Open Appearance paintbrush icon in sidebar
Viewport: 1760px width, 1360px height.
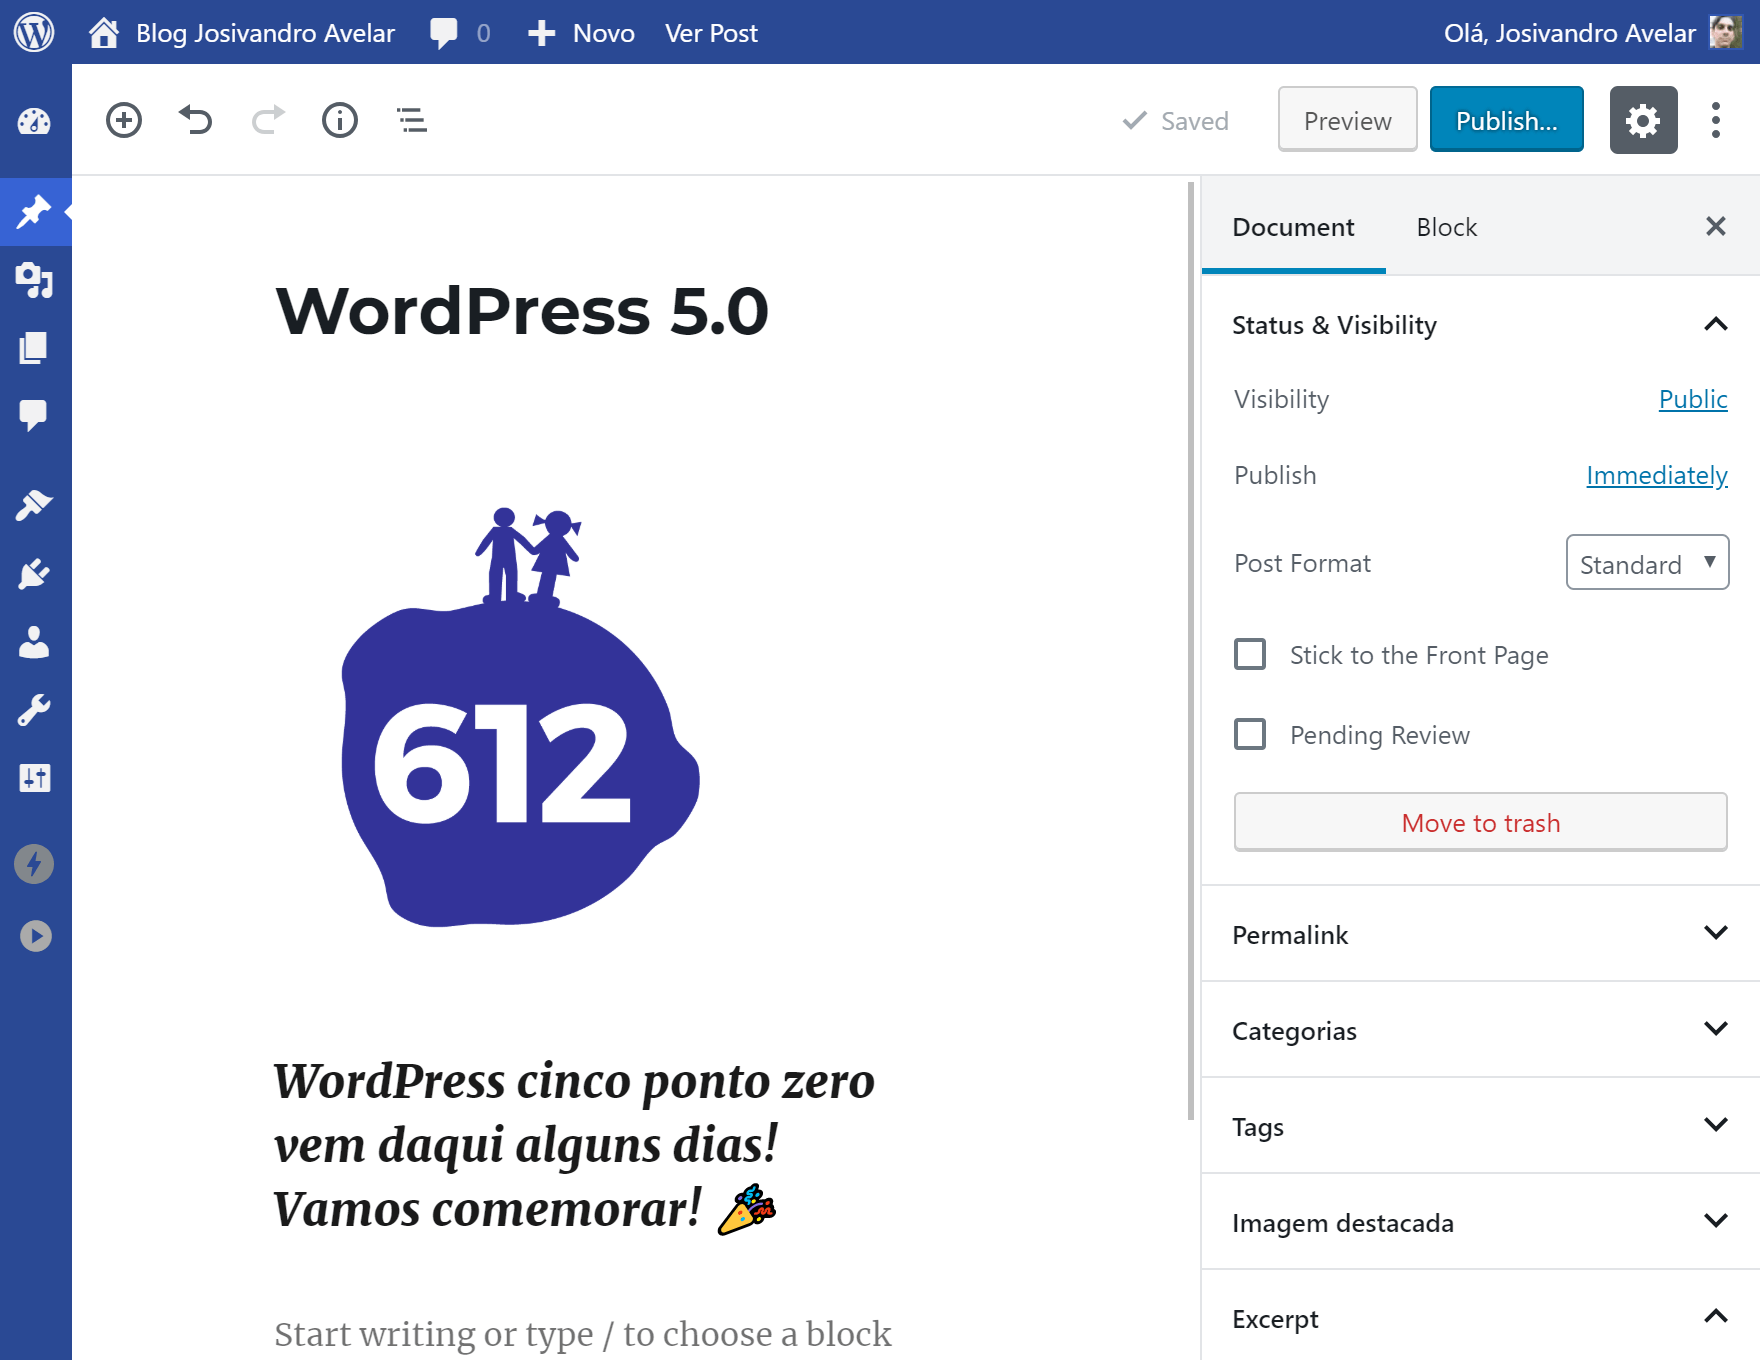[34, 505]
